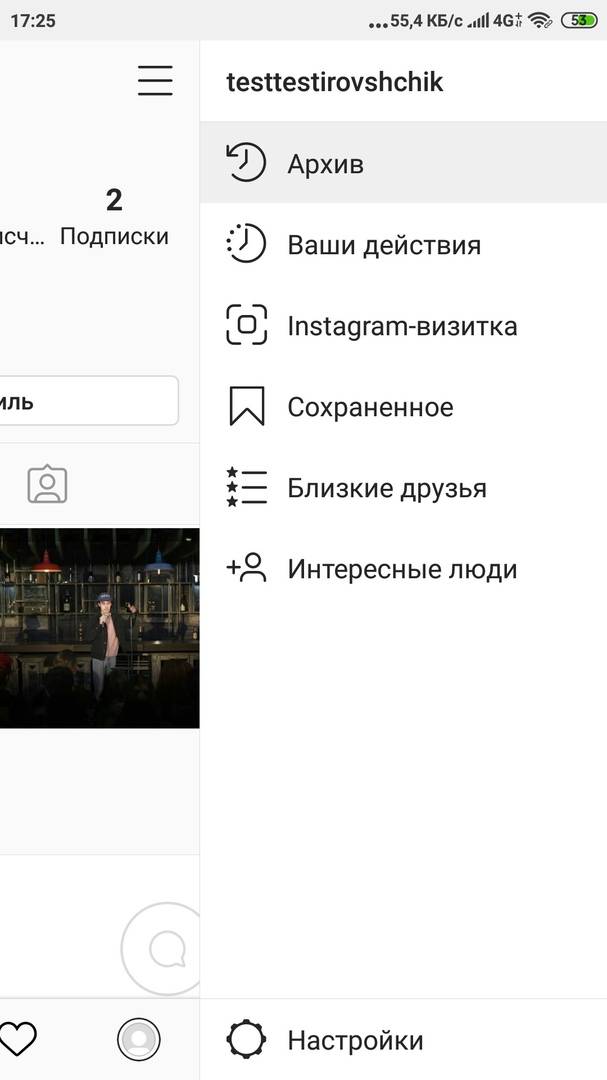Open Ваши действия
This screenshot has height=1080, width=607.
point(403,245)
